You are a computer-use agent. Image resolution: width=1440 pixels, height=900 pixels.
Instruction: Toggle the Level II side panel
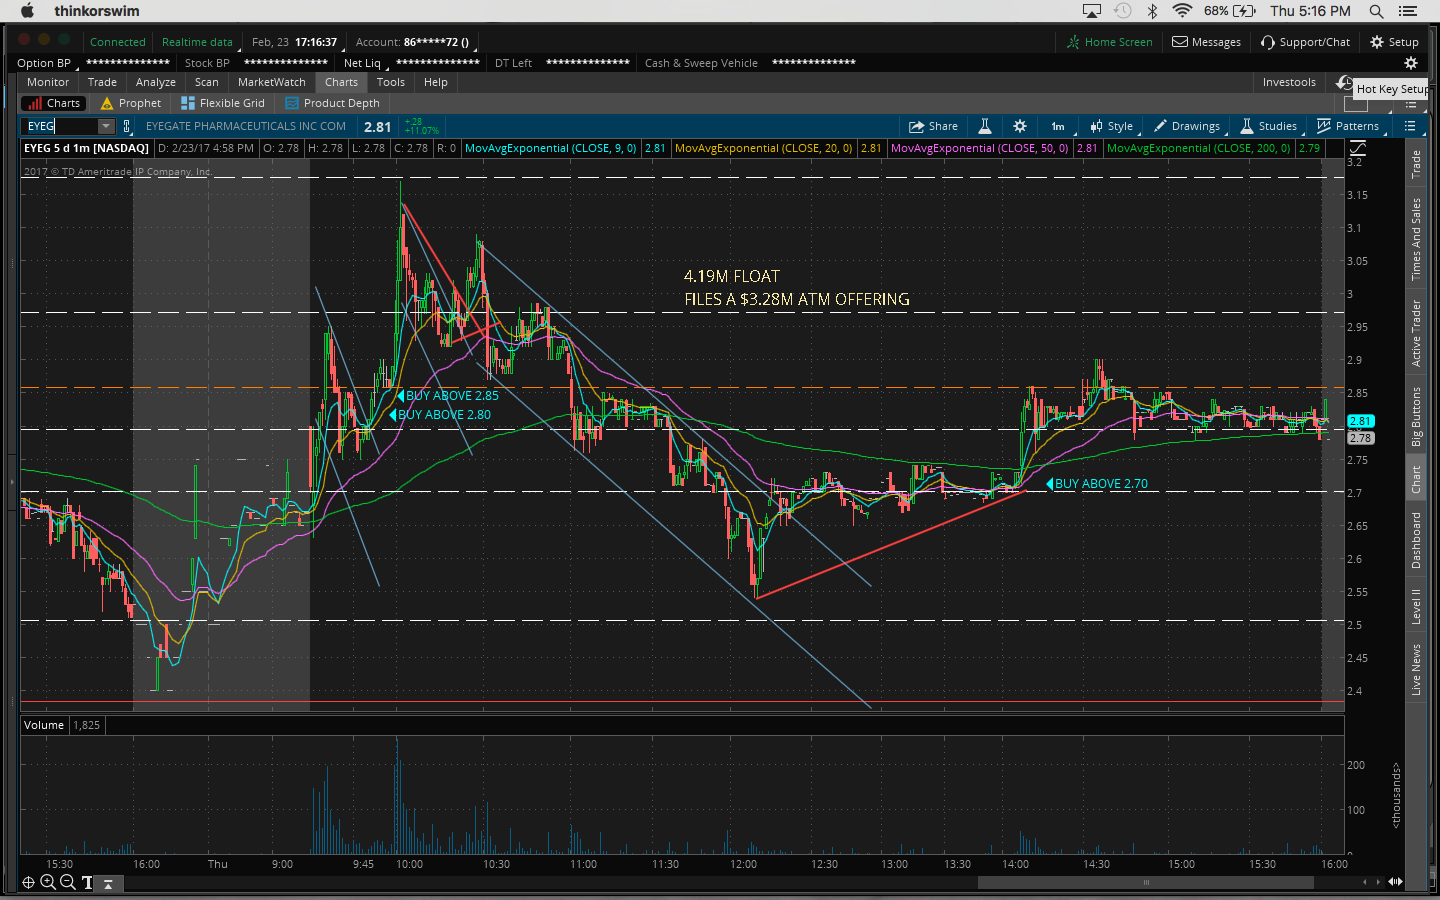click(x=1416, y=607)
